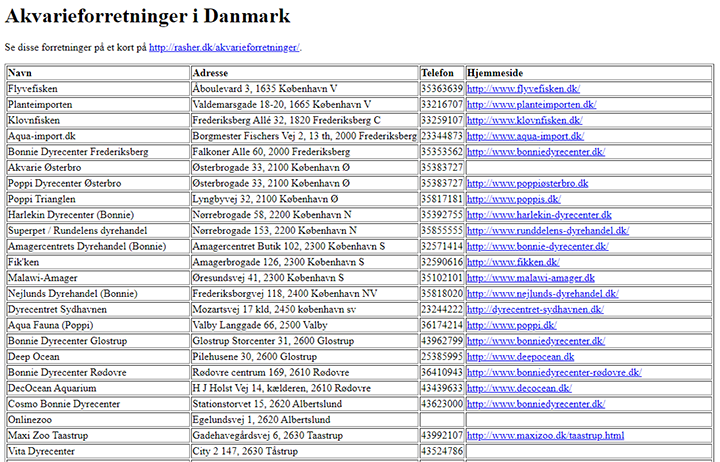
Task: Select the Flyvefisken name cell
Action: click(98, 89)
